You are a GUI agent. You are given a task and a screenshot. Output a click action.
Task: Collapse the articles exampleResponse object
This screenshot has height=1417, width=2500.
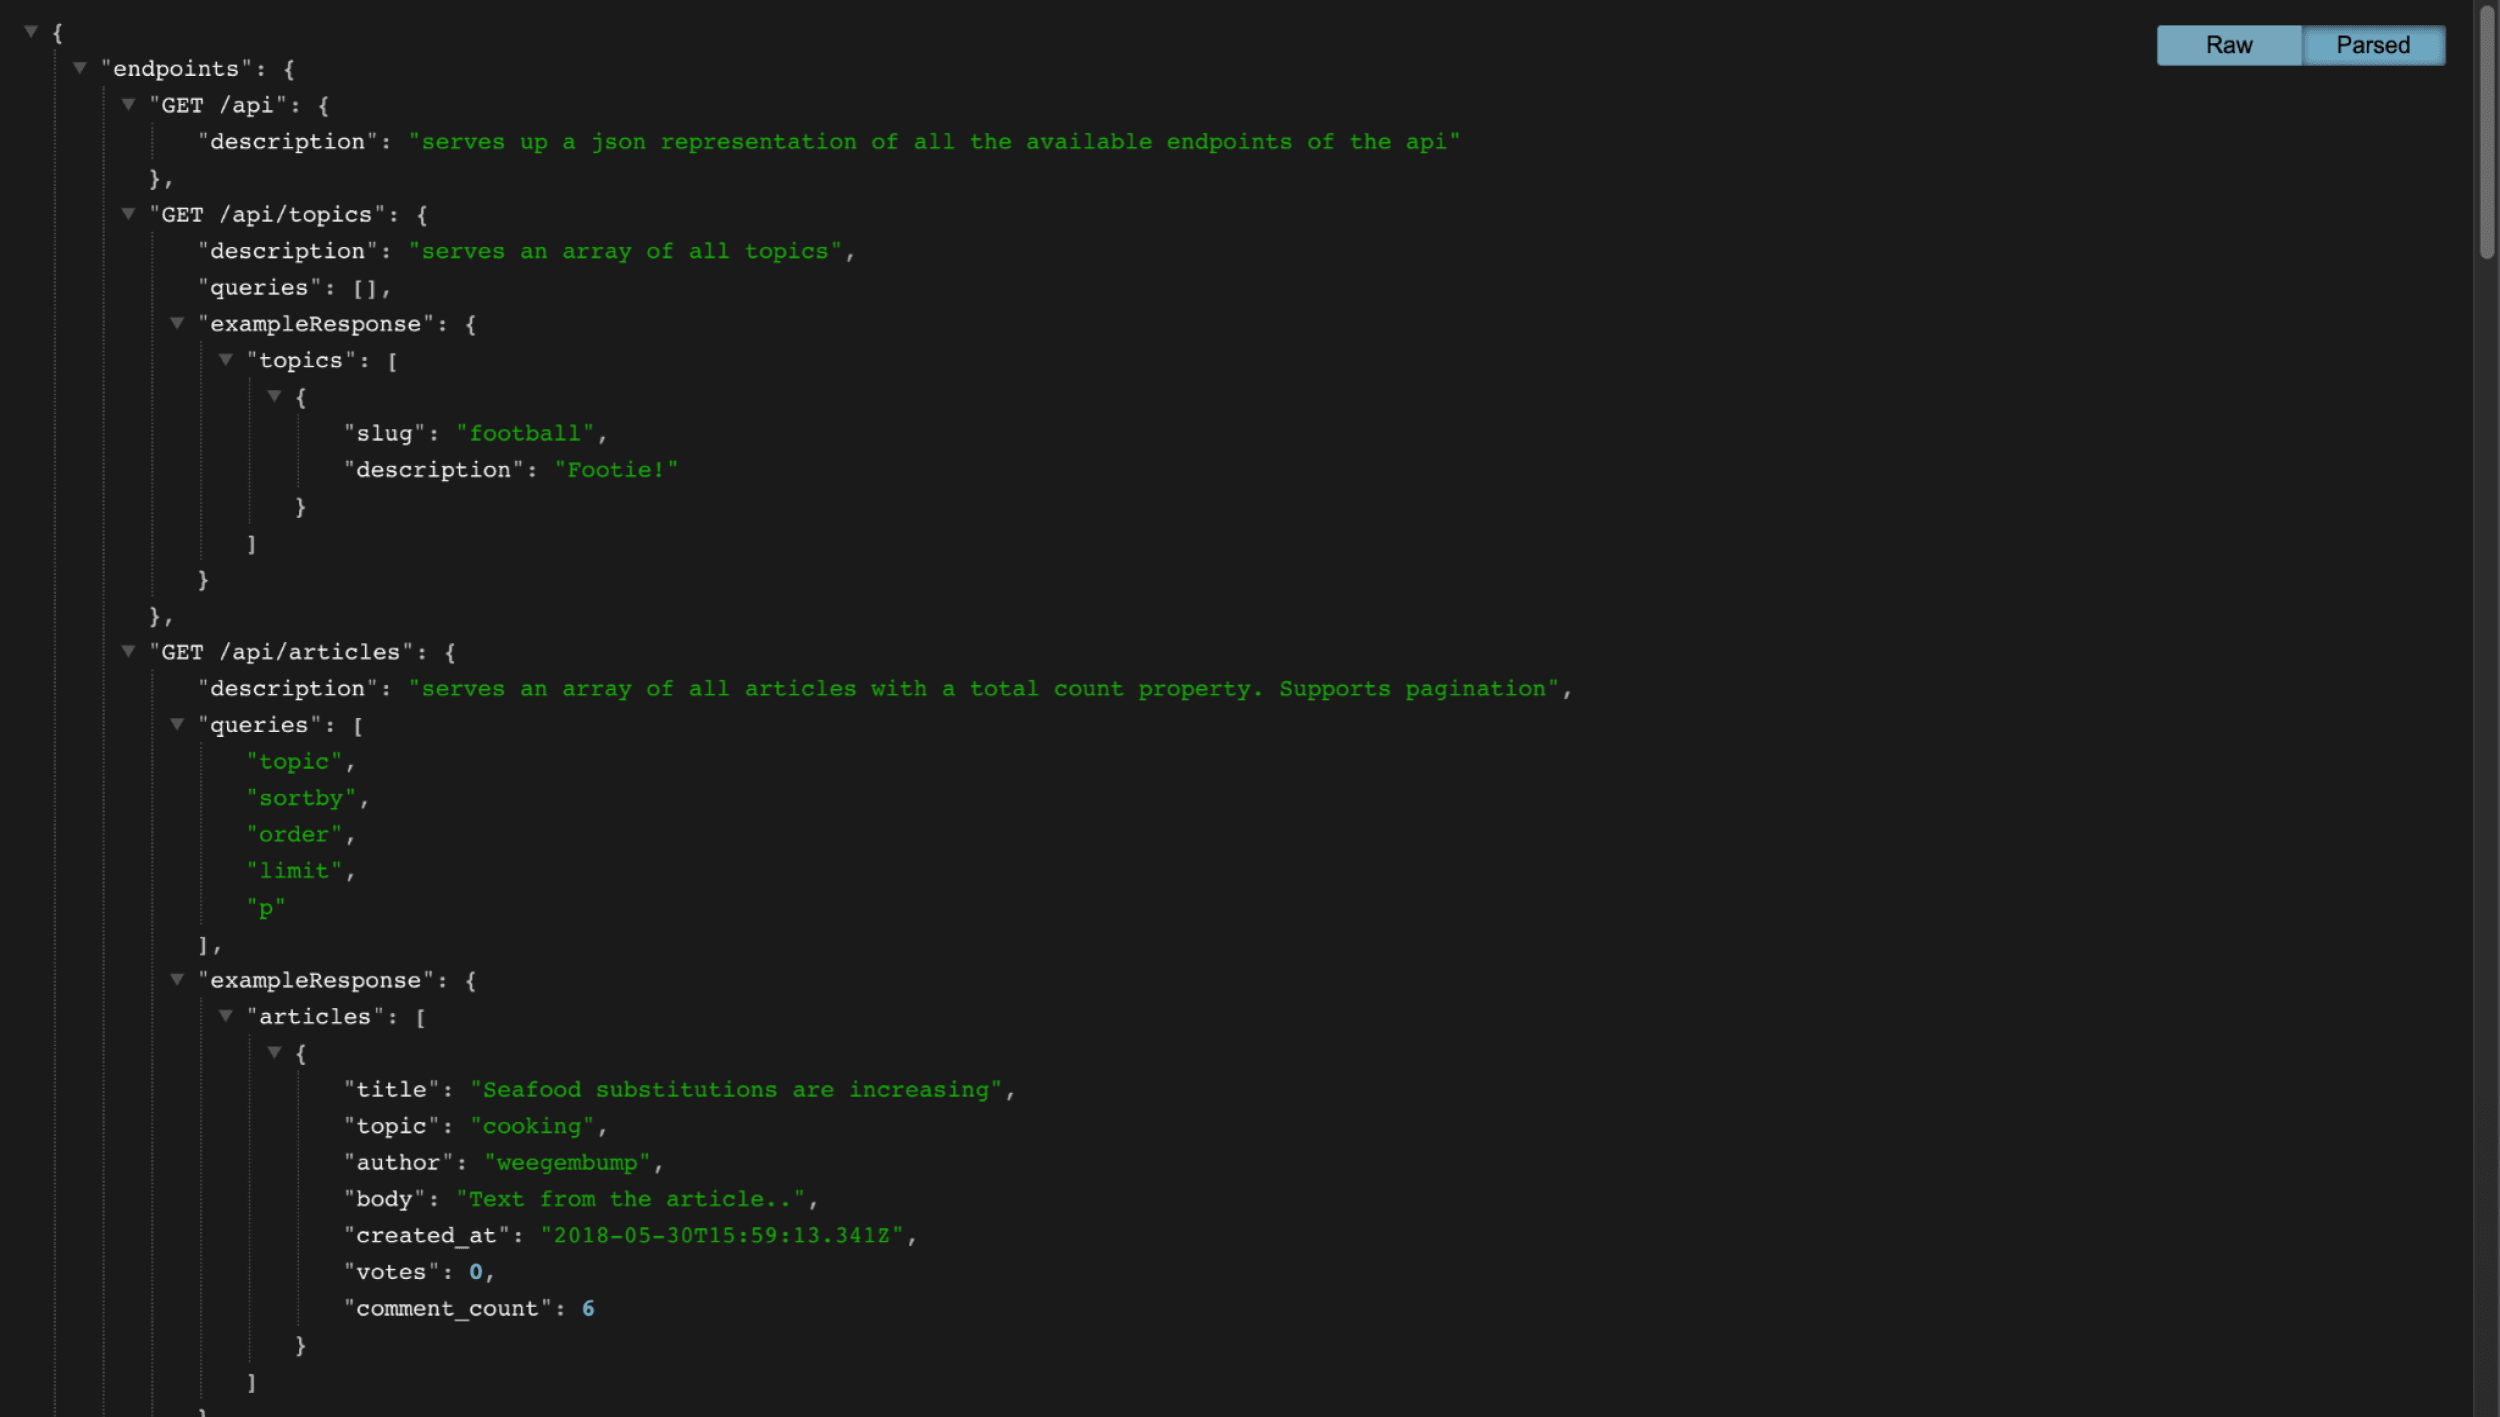pos(177,979)
